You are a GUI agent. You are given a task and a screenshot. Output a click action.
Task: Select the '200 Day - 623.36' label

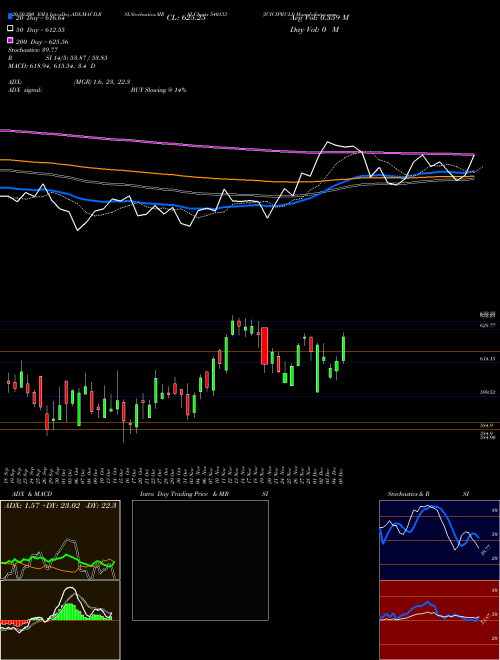(42, 42)
